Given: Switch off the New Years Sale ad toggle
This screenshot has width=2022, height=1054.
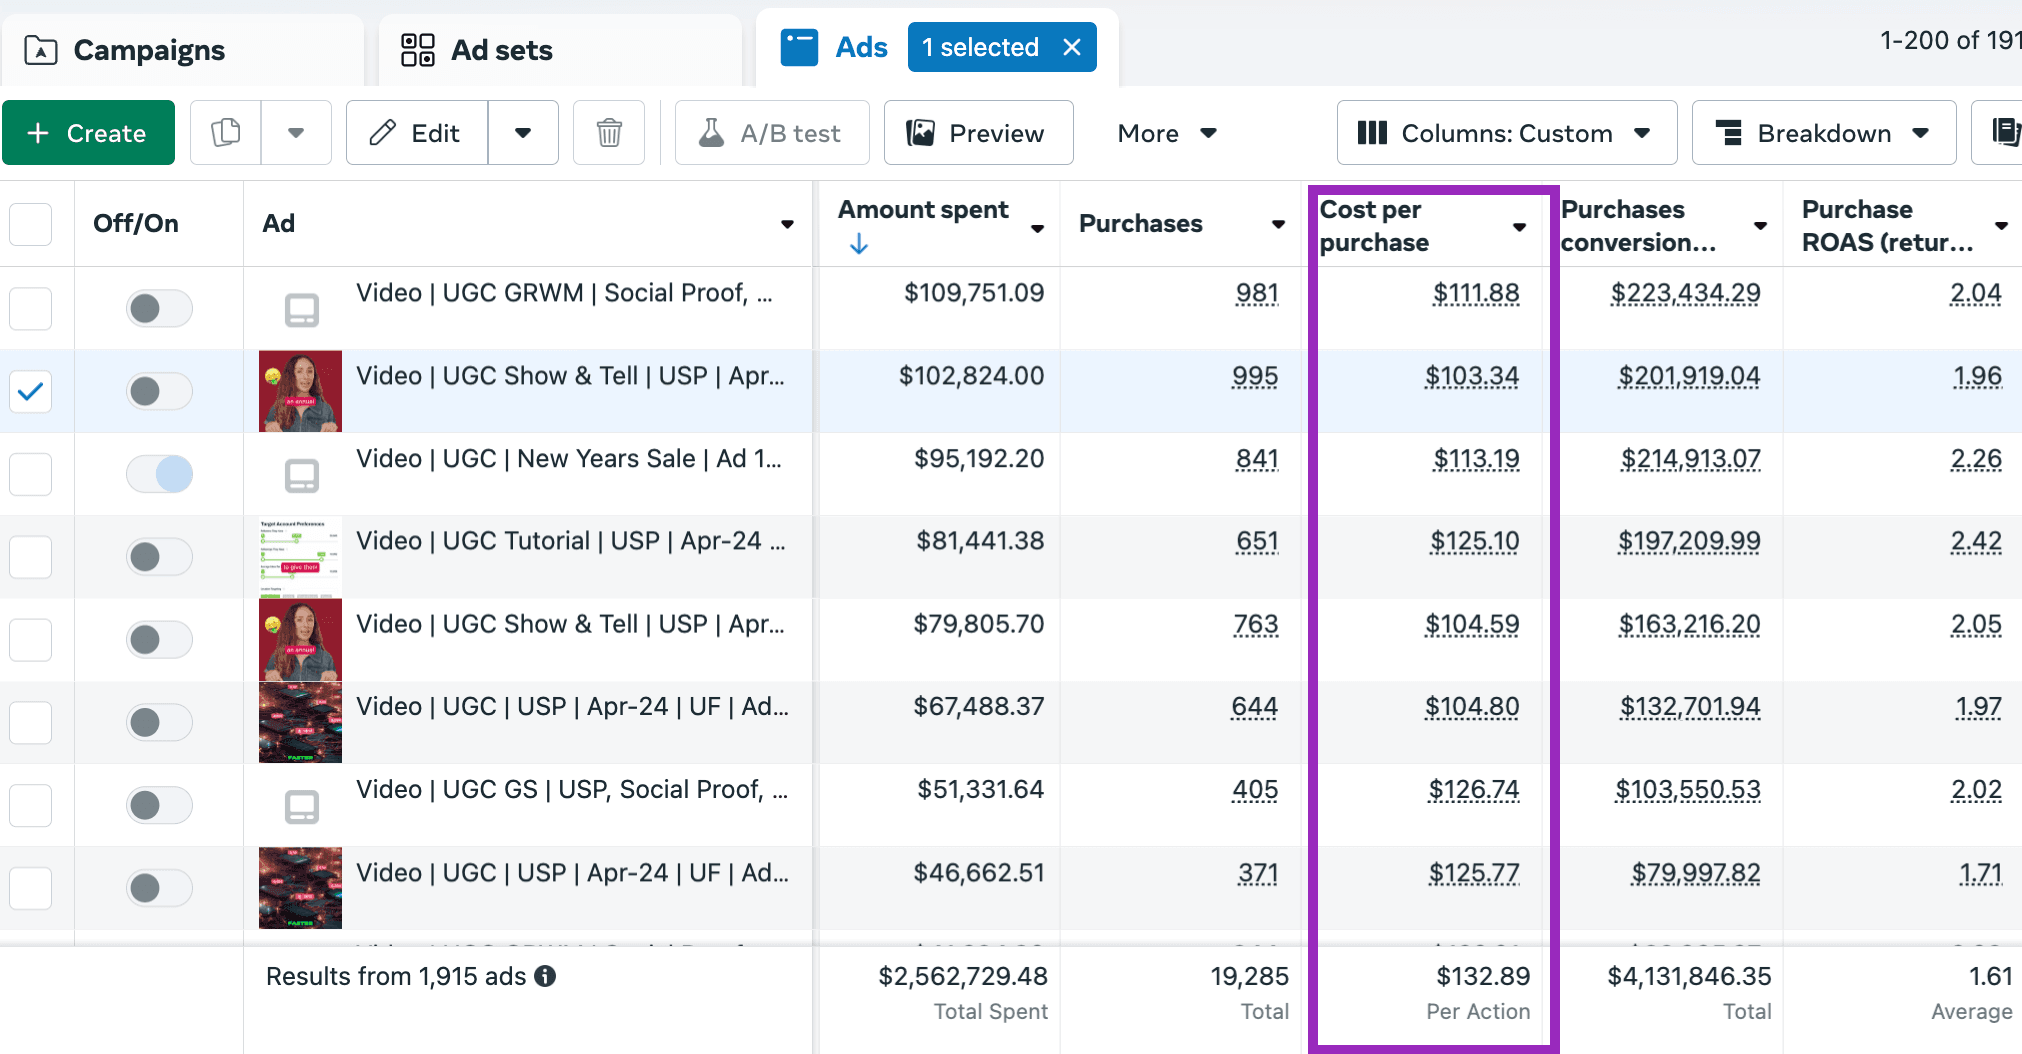Looking at the screenshot, I should [159, 474].
